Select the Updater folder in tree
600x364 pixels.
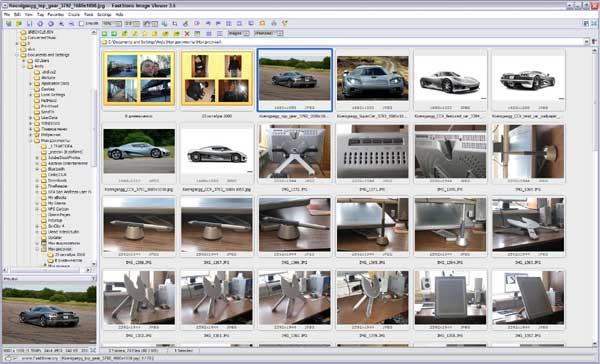point(55,237)
